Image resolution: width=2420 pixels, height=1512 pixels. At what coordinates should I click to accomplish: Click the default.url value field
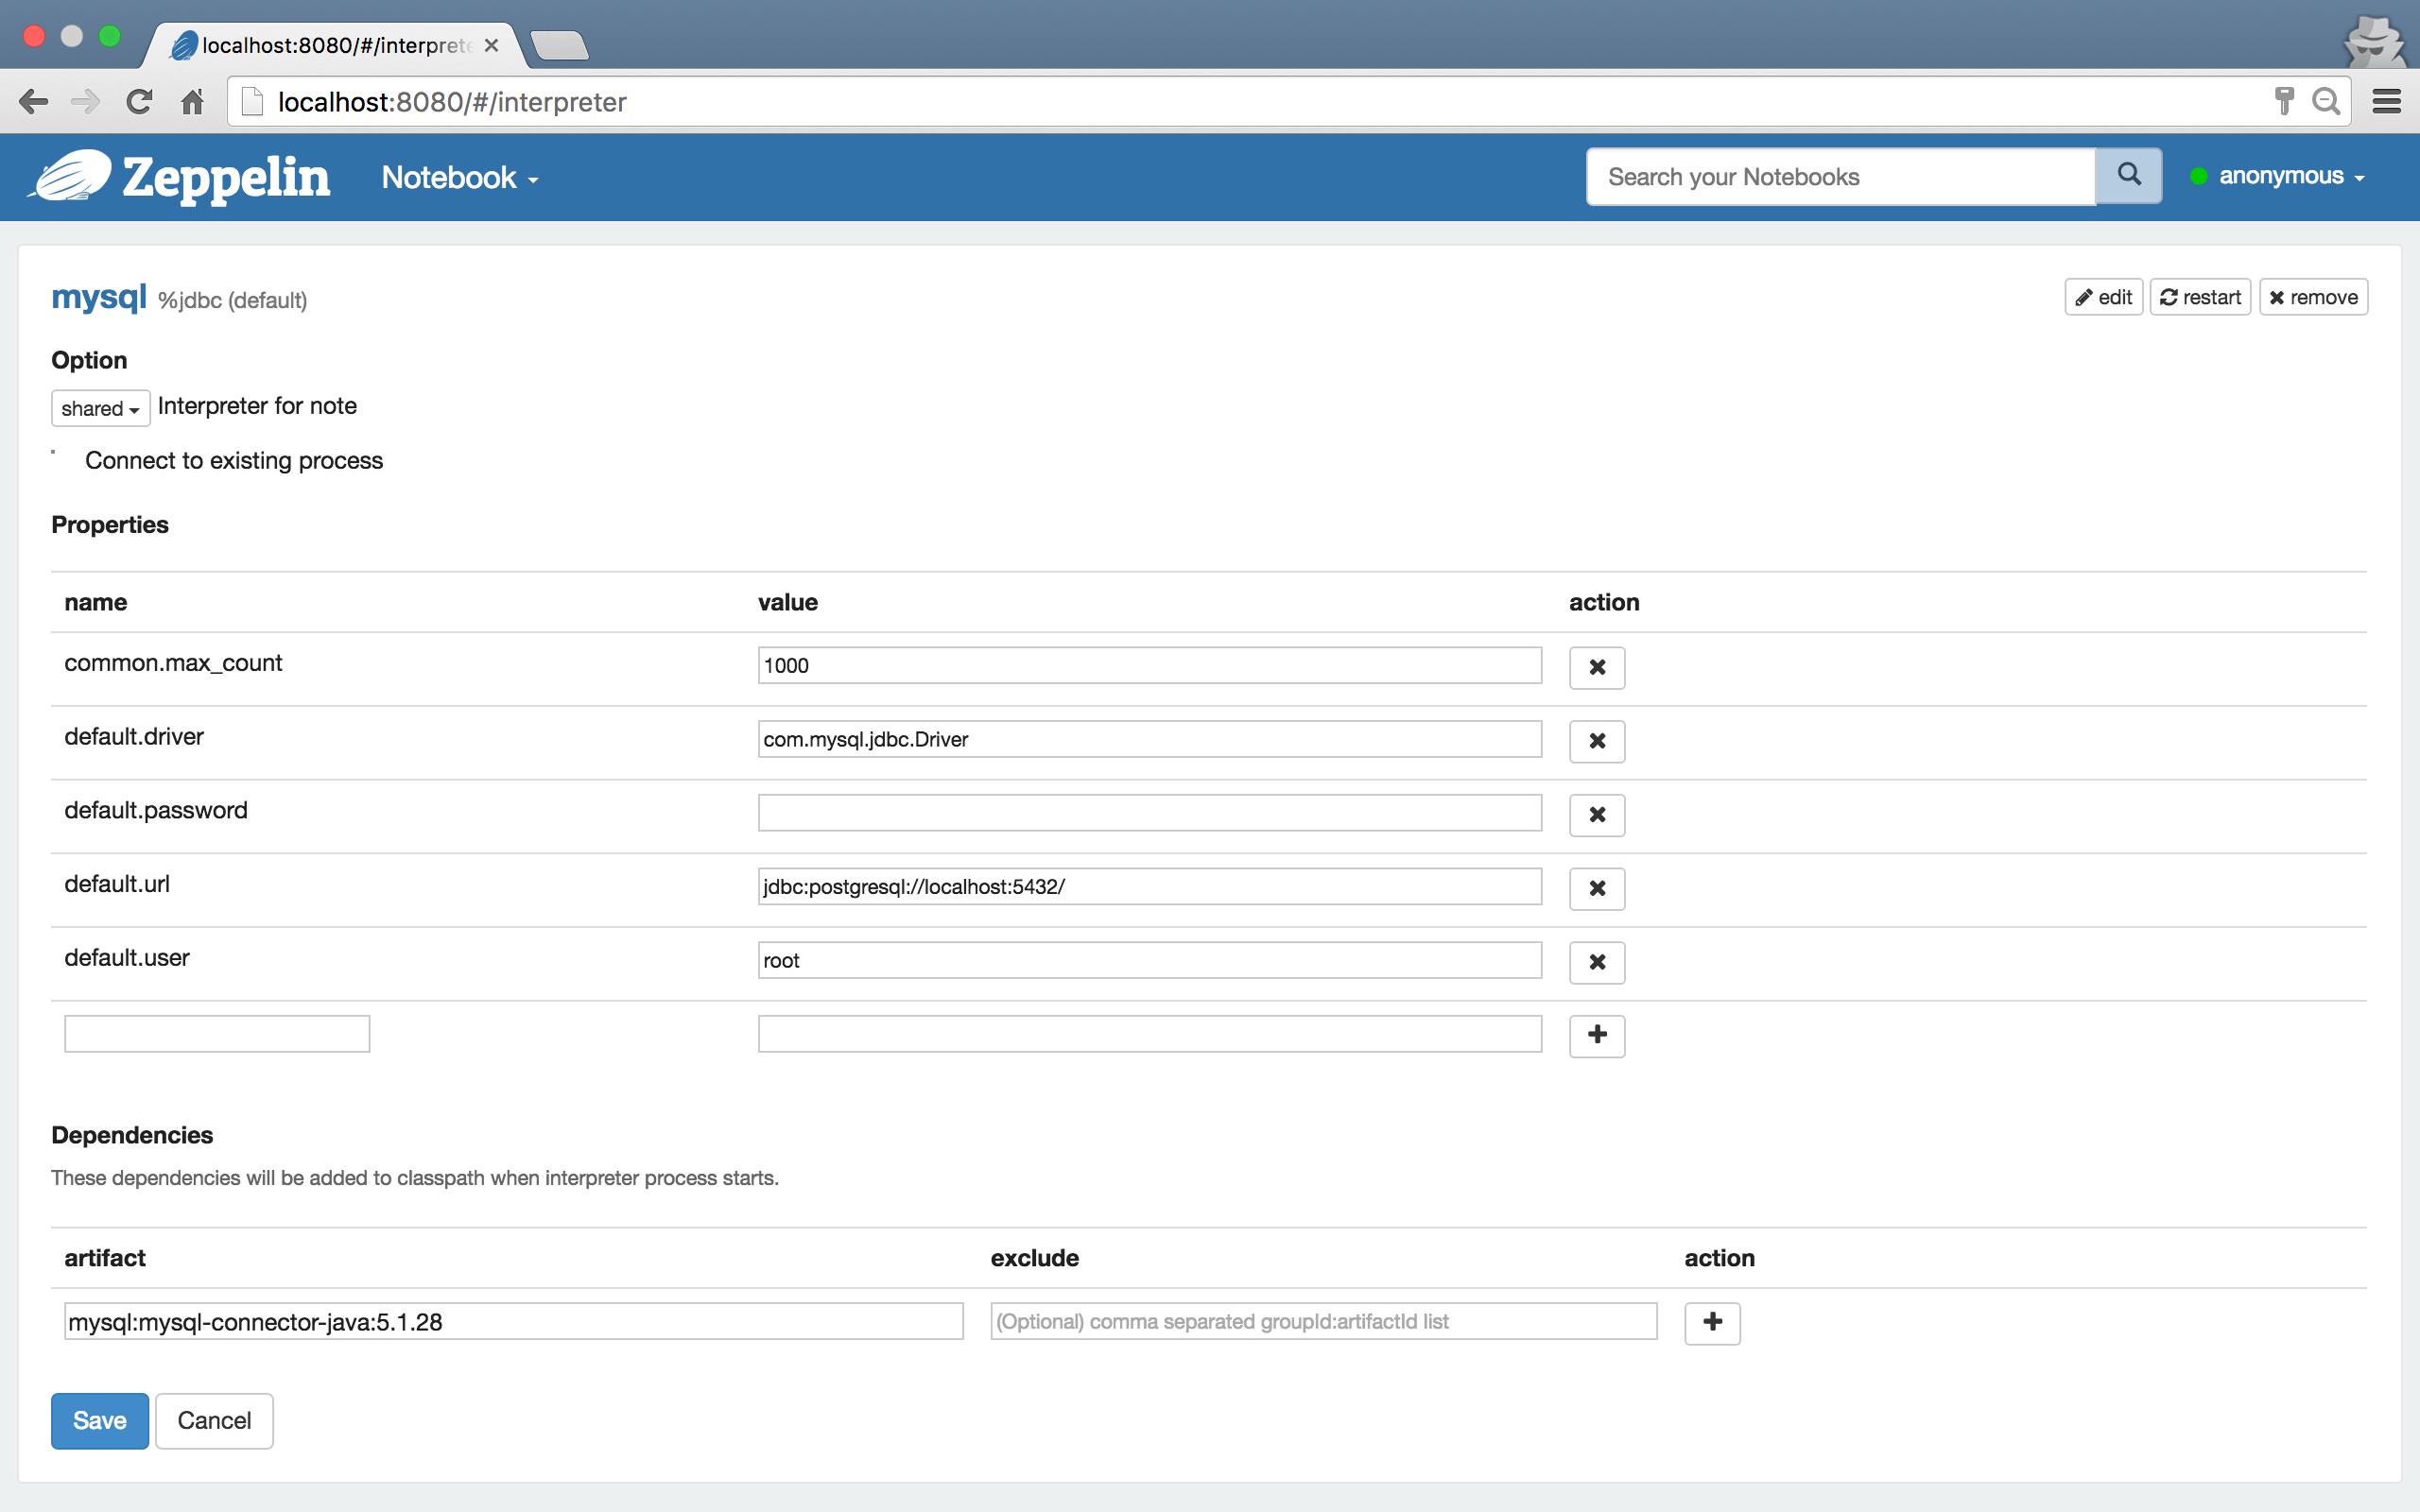pyautogui.click(x=1148, y=887)
